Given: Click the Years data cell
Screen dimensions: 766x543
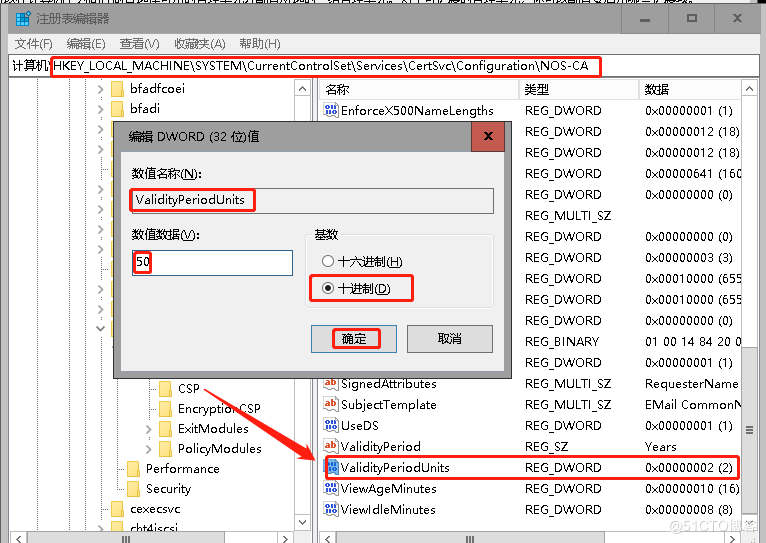Looking at the screenshot, I should coord(660,446).
